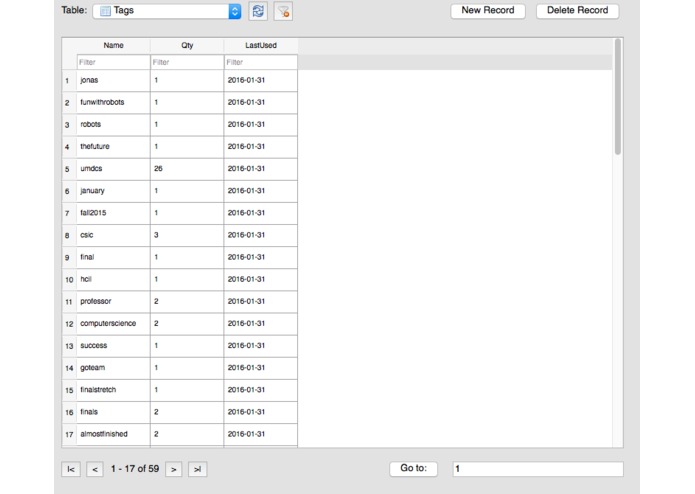Click the Qty value in computerscience row
The height and width of the screenshot is (494, 695).
click(187, 324)
